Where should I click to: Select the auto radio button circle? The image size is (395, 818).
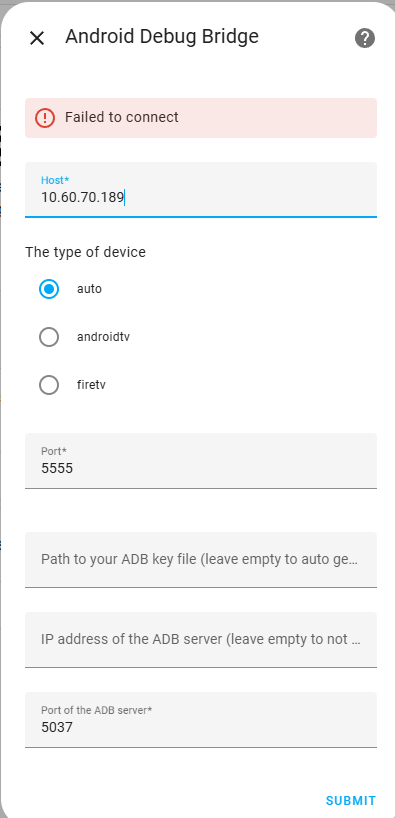49,288
